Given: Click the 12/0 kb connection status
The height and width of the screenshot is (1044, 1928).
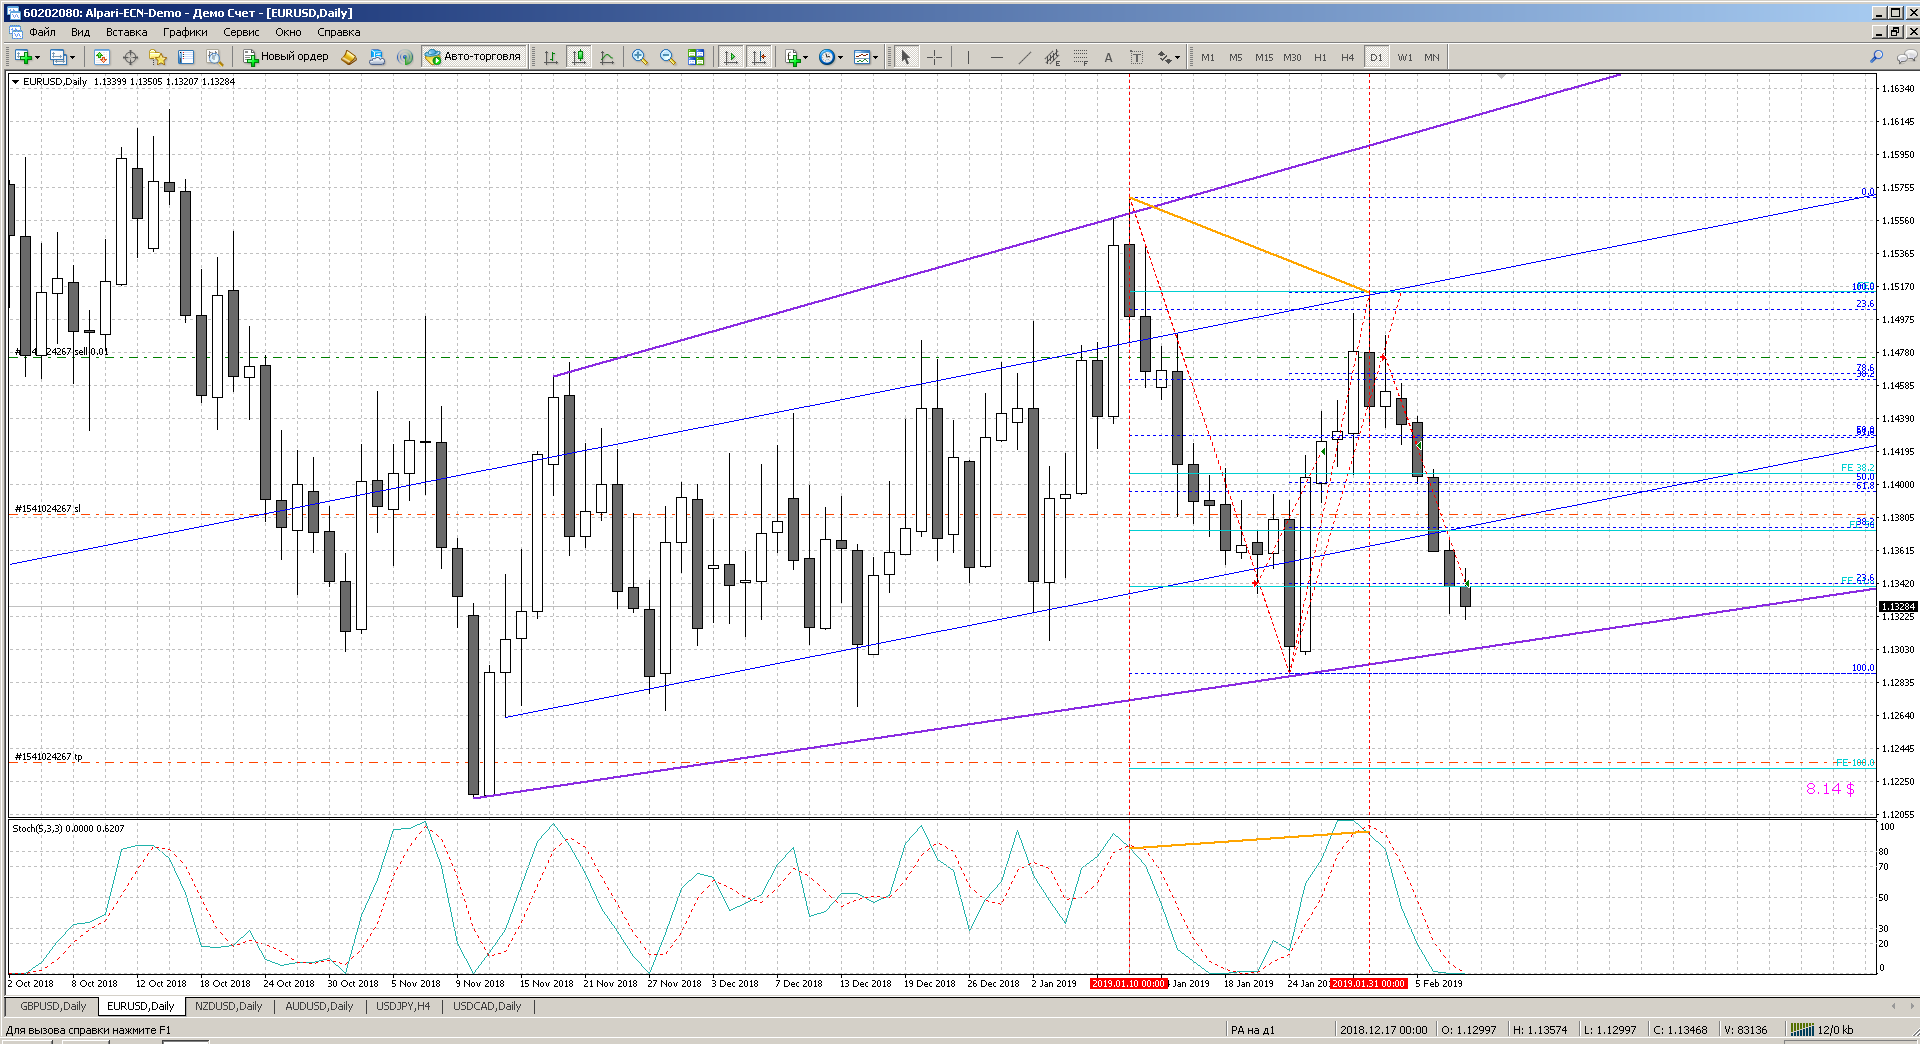Looking at the screenshot, I should [x=1822, y=1030].
